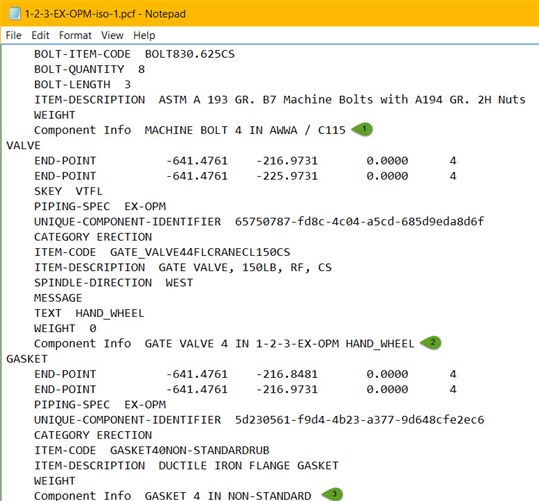Click green callout marker 1
This screenshot has width=539, height=501.
(x=363, y=130)
